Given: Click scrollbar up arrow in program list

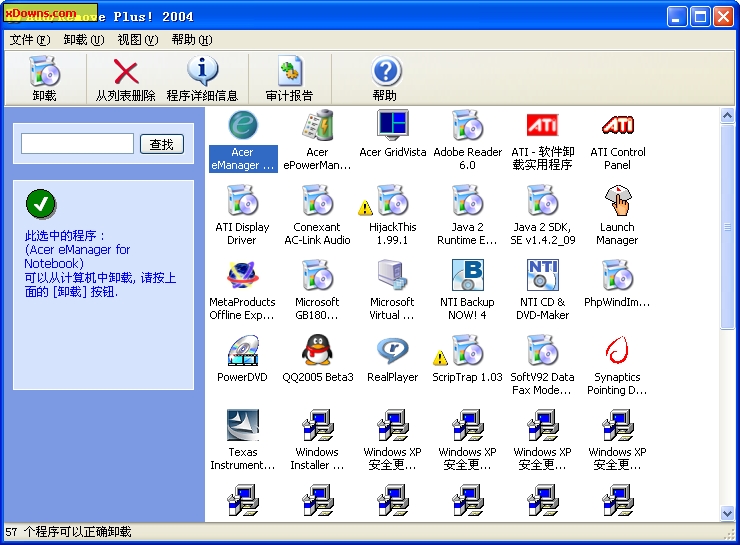Looking at the screenshot, I should 727,115.
